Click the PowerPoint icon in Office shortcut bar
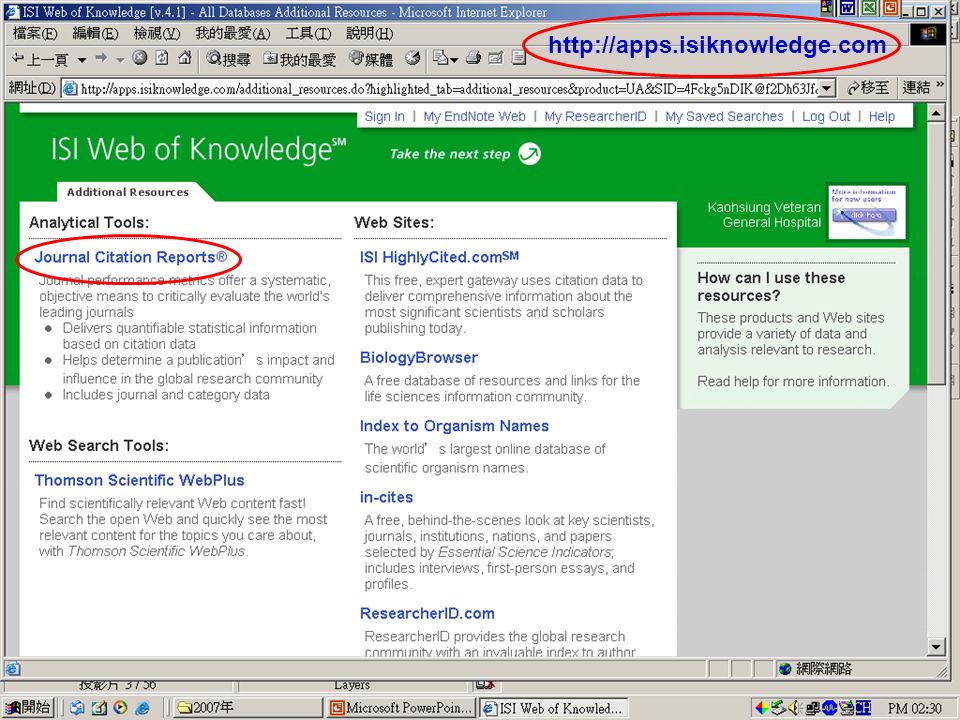Viewport: 960px width, 720px height. tap(891, 7)
